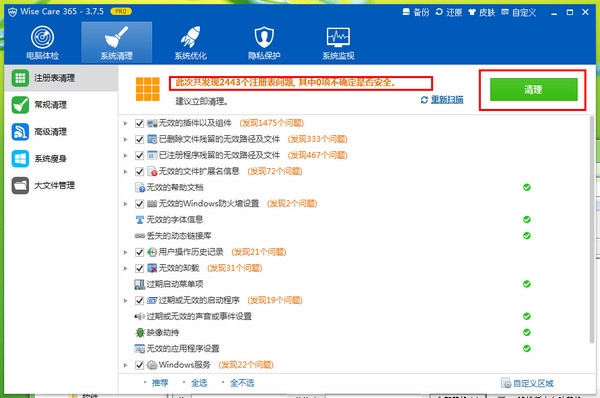This screenshot has width=600, height=398.
Task: Select 注册表清理 in the sidebar
Action: (x=61, y=78)
